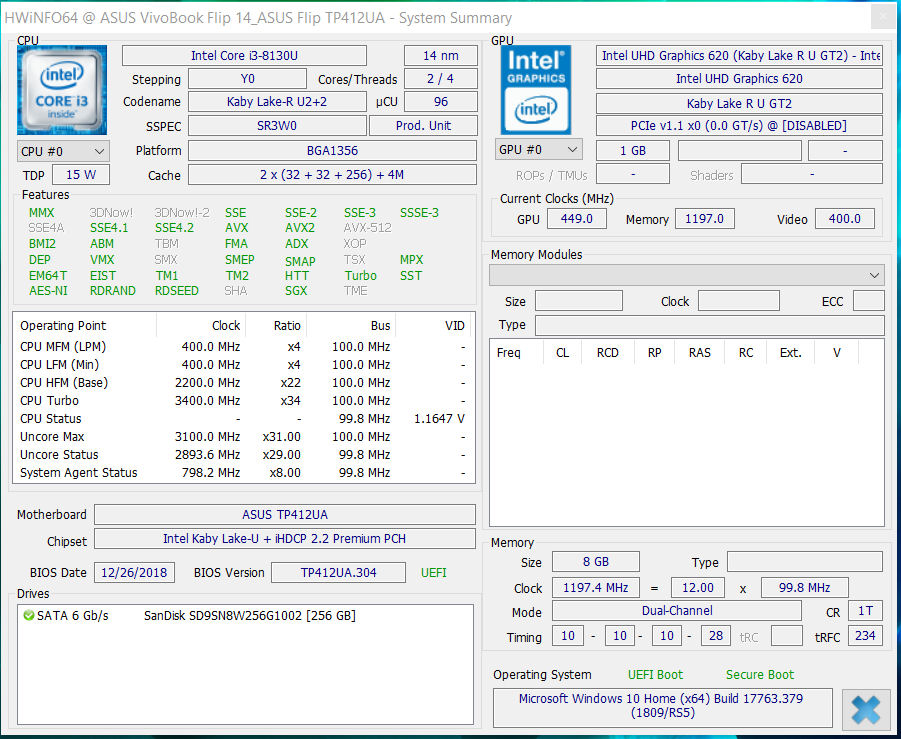Click the tRFC value 234
This screenshot has height=739, width=901.
point(865,636)
